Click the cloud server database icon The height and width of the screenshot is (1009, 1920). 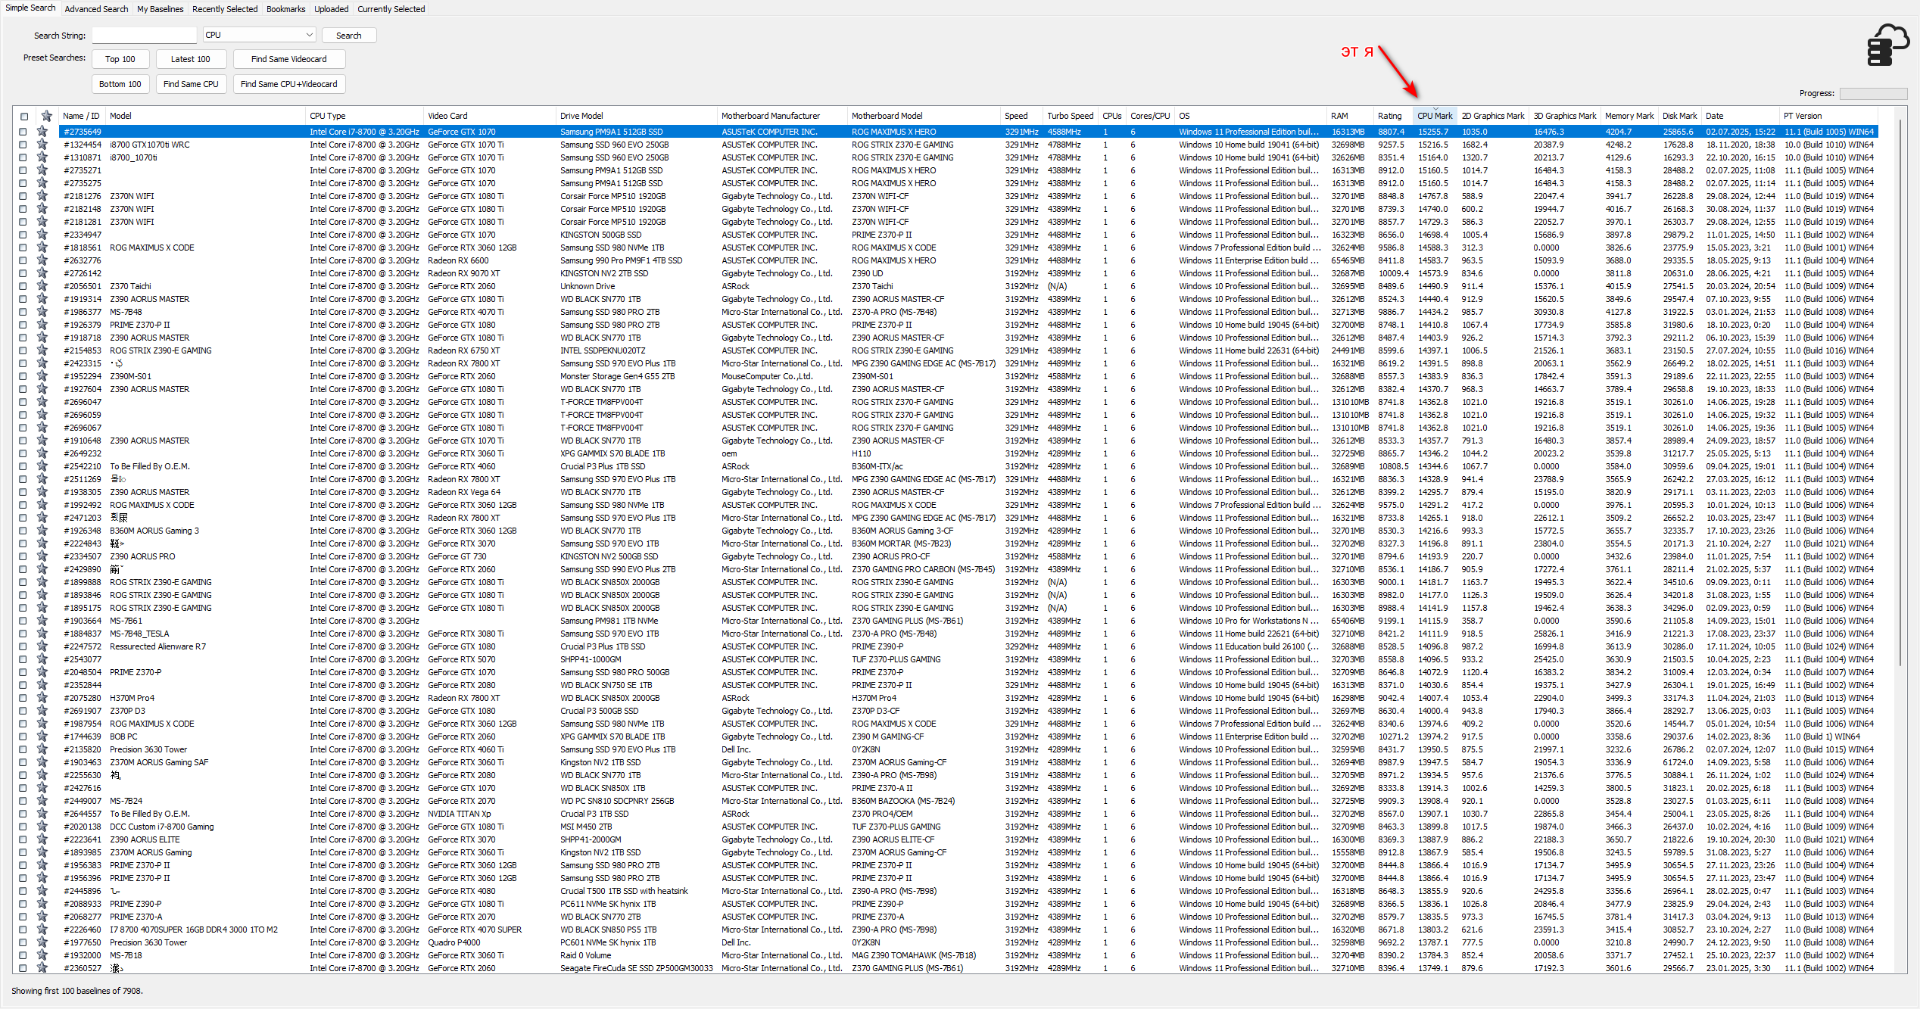[1888, 45]
